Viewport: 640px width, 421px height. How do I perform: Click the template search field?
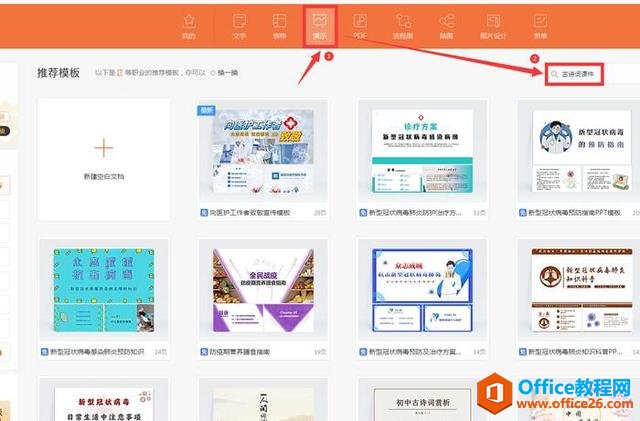[x=593, y=74]
